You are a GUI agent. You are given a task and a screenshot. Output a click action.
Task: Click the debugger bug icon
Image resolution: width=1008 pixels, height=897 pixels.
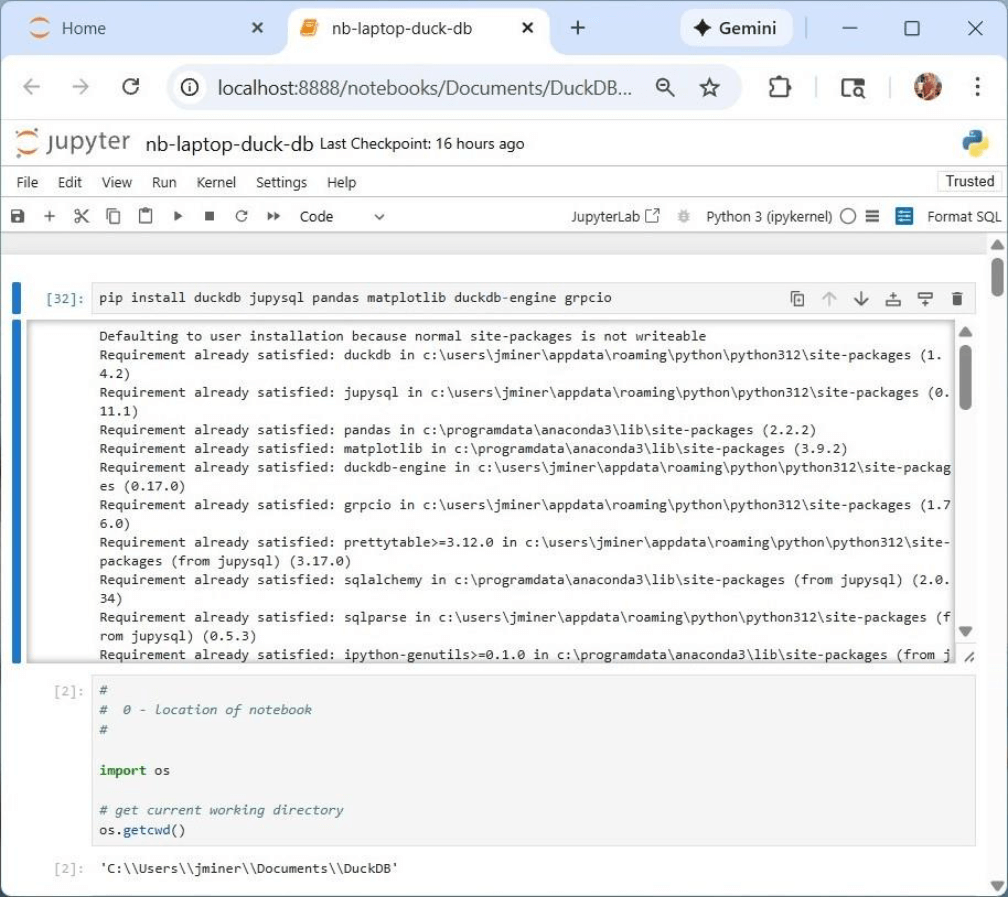(x=683, y=217)
